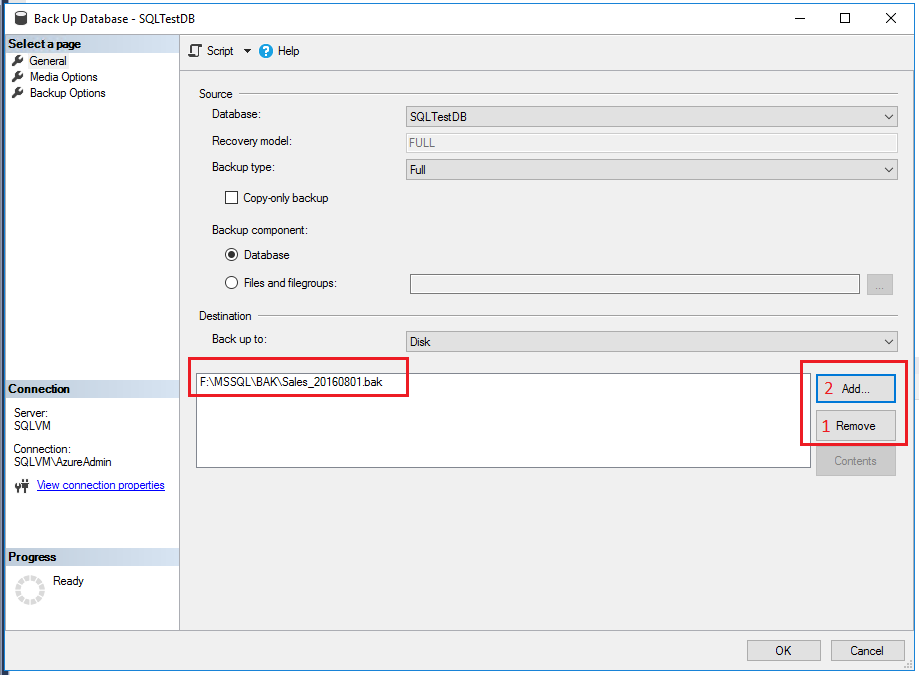Click the Remove button for the backup destination

(855, 425)
